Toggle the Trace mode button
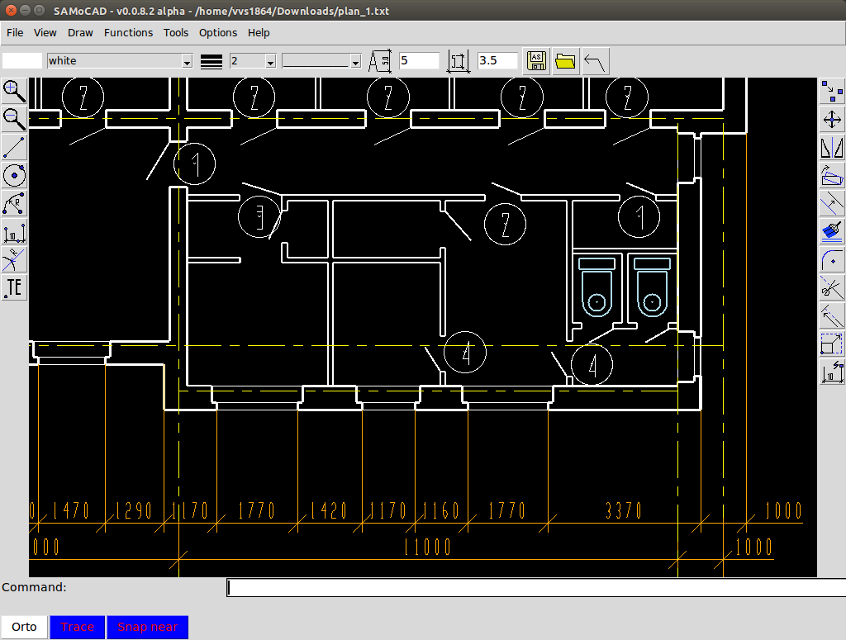Screen dimensions: 846x640 point(77,627)
